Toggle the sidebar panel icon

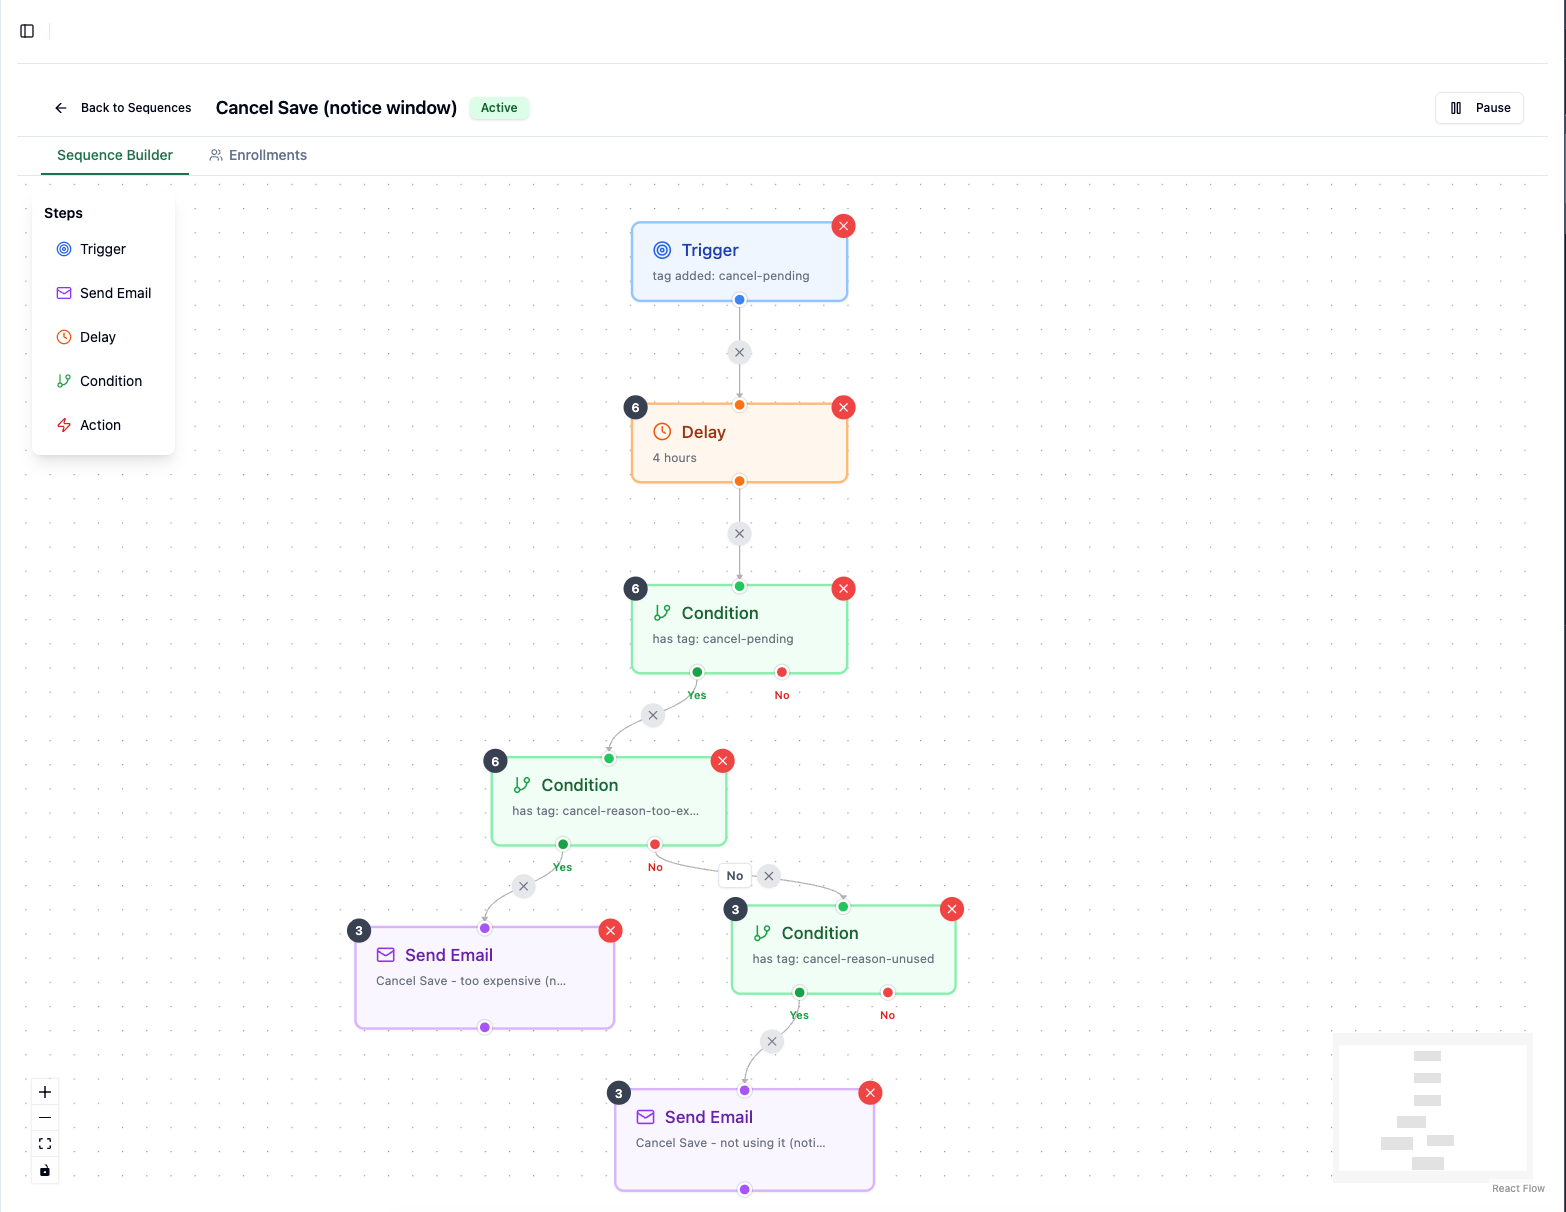coord(27,31)
